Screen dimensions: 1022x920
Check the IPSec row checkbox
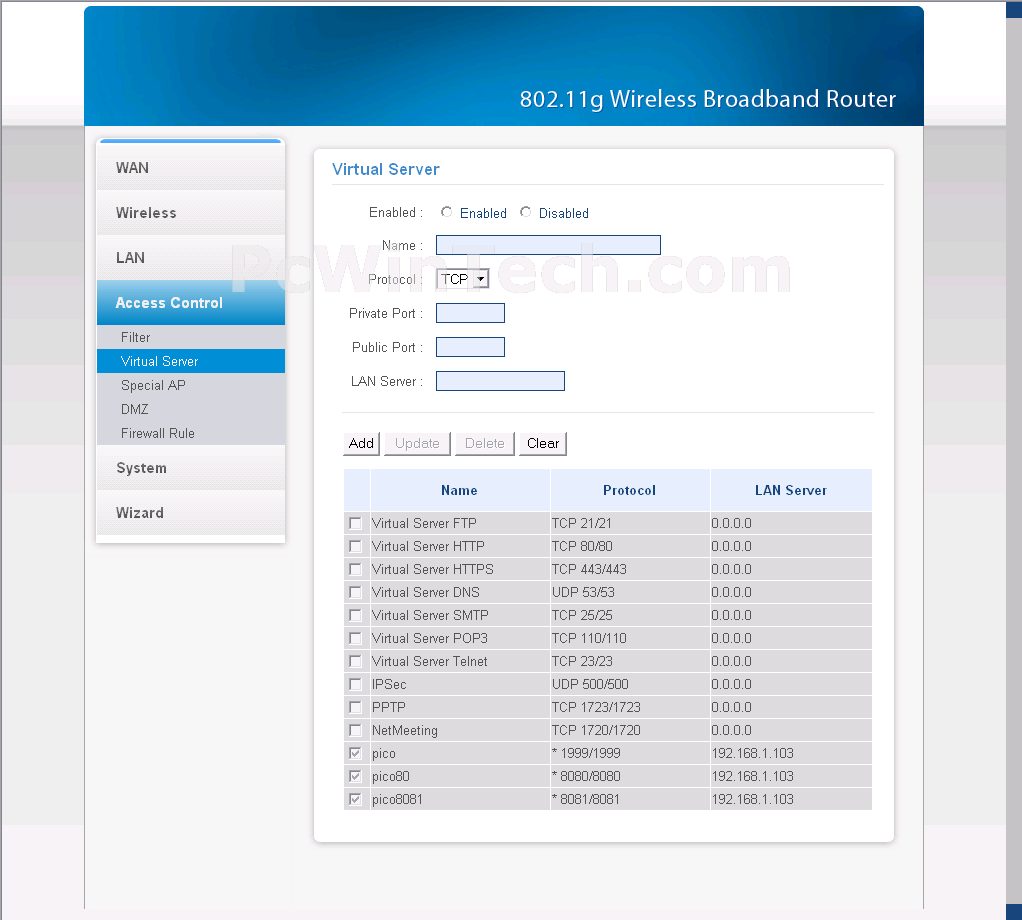point(355,684)
